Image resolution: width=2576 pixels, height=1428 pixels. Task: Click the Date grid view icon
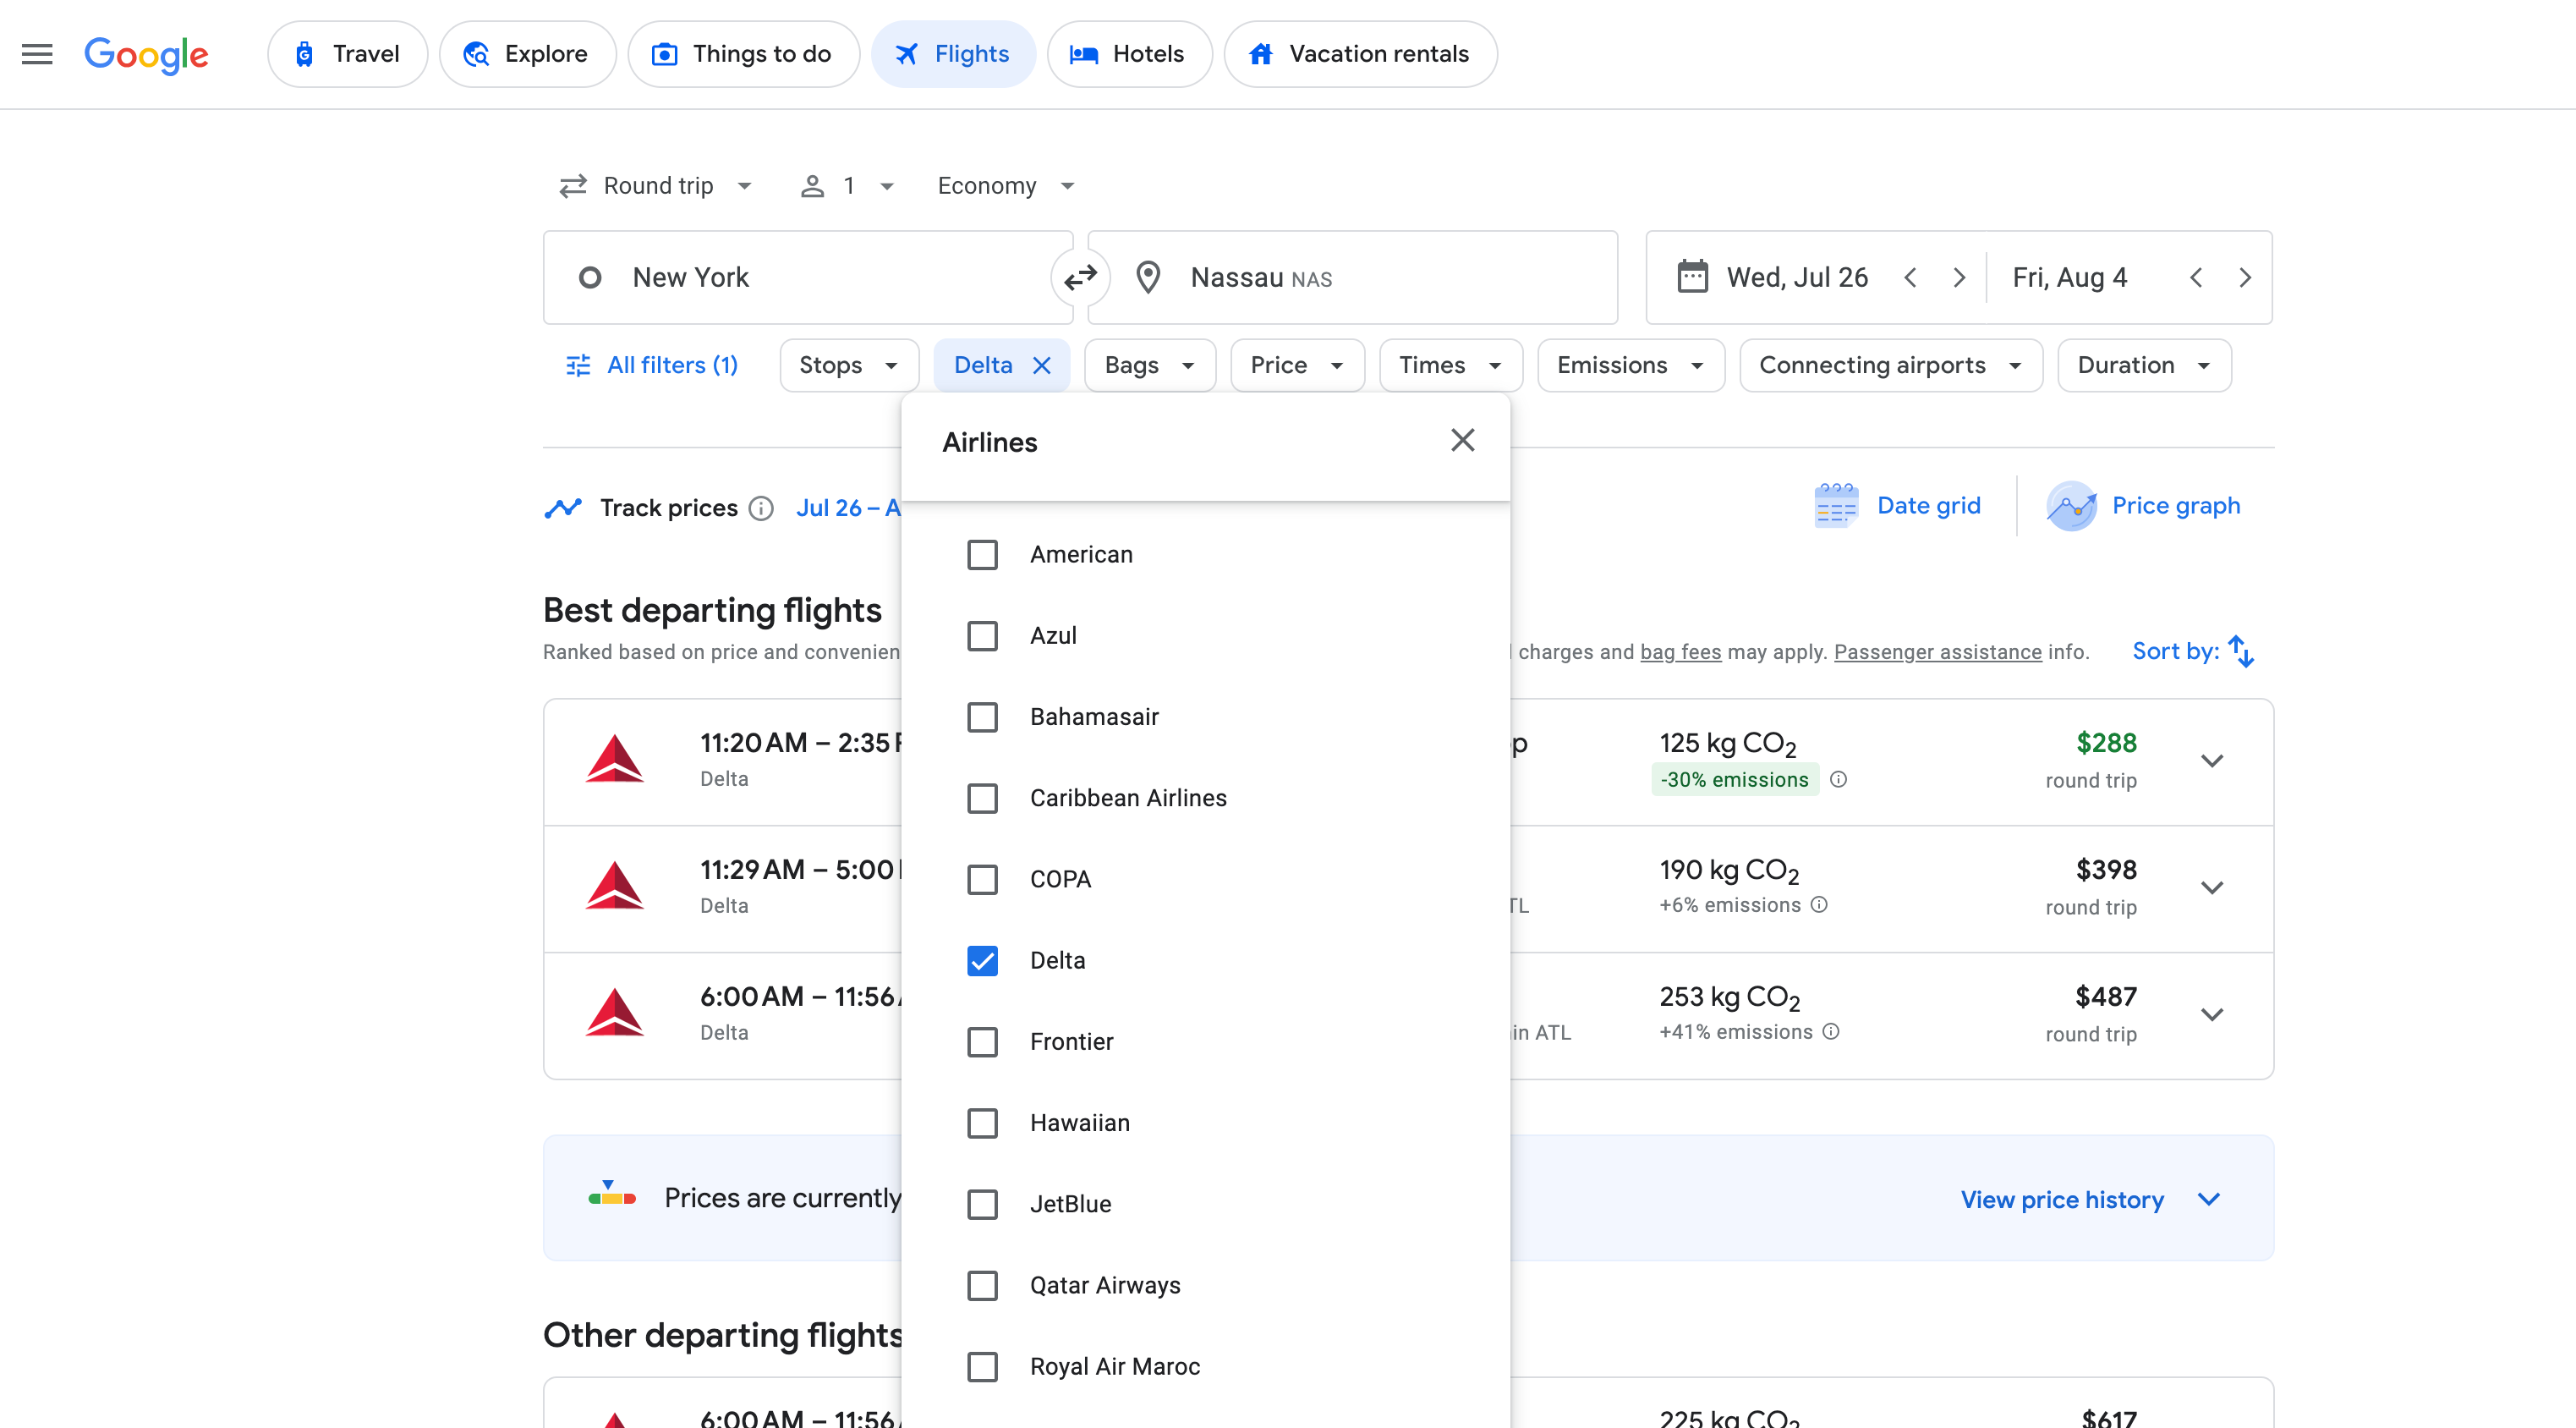pos(1836,507)
